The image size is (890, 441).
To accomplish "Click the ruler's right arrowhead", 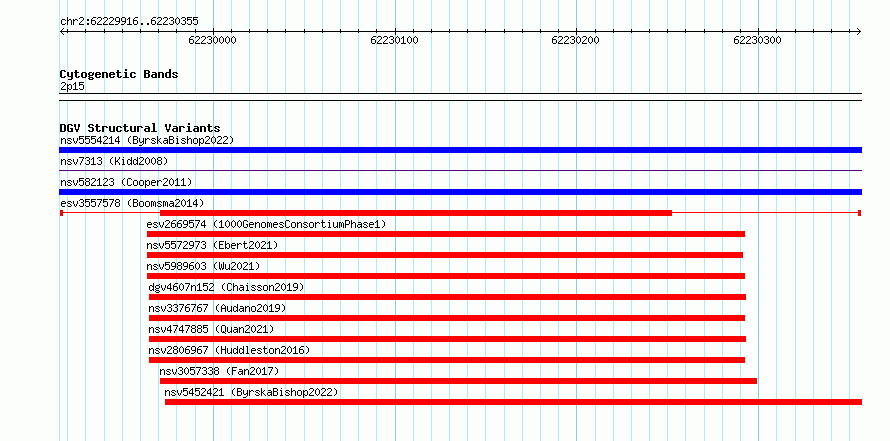I will click(x=859, y=31).
